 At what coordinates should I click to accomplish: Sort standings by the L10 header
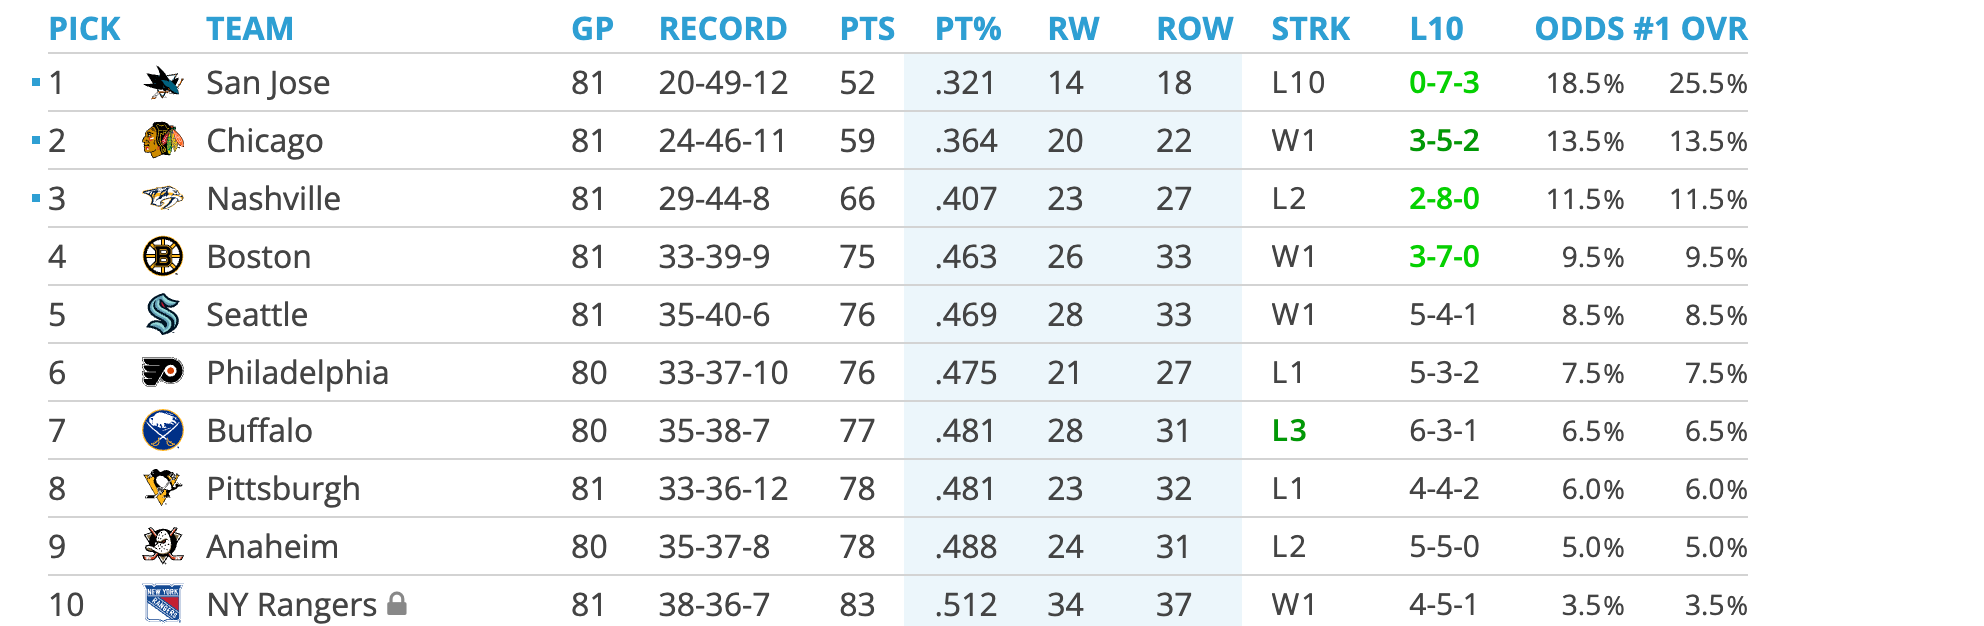(1436, 29)
